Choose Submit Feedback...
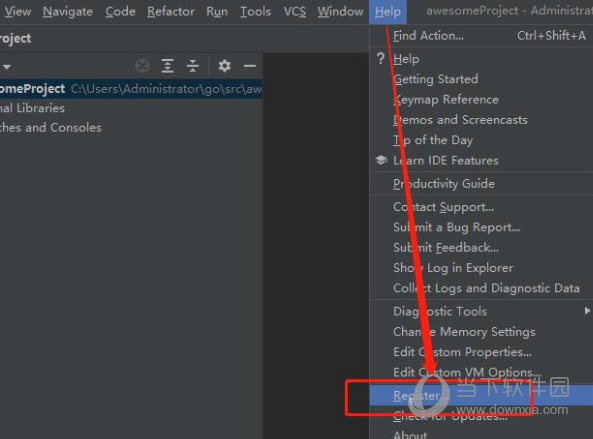This screenshot has height=439, width=593. (x=481, y=248)
